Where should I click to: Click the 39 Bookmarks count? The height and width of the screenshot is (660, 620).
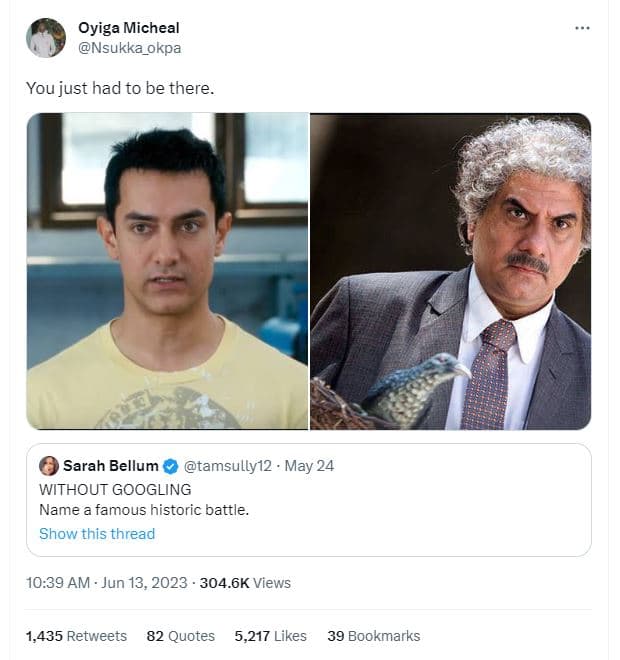(373, 636)
